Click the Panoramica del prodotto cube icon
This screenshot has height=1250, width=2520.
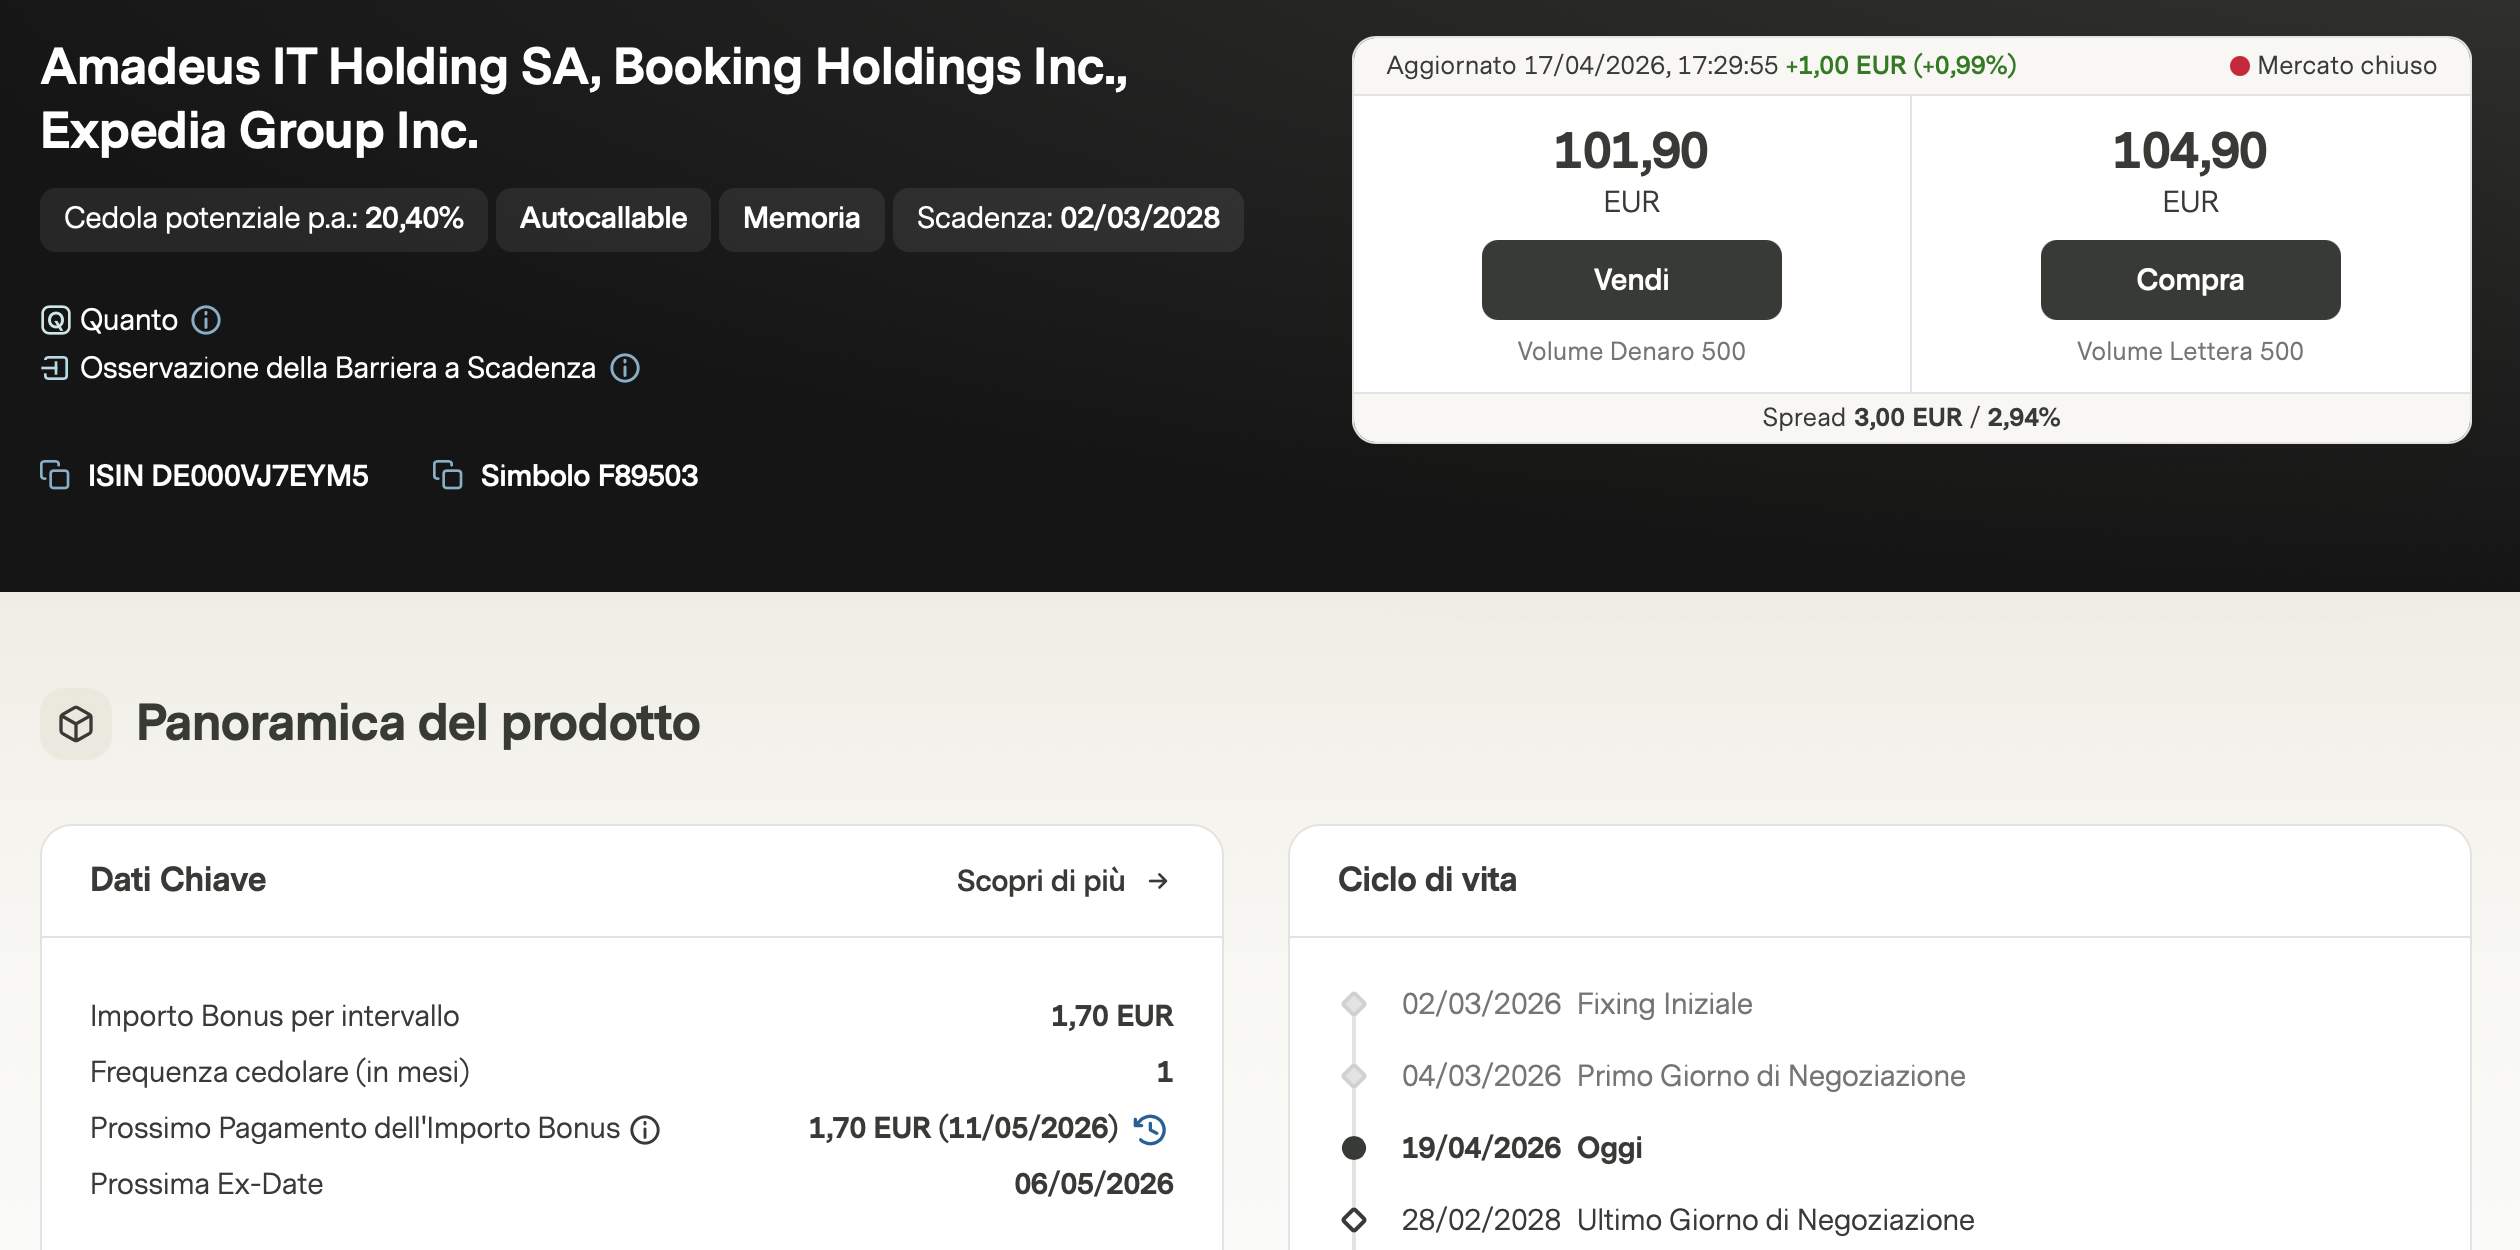(x=76, y=723)
